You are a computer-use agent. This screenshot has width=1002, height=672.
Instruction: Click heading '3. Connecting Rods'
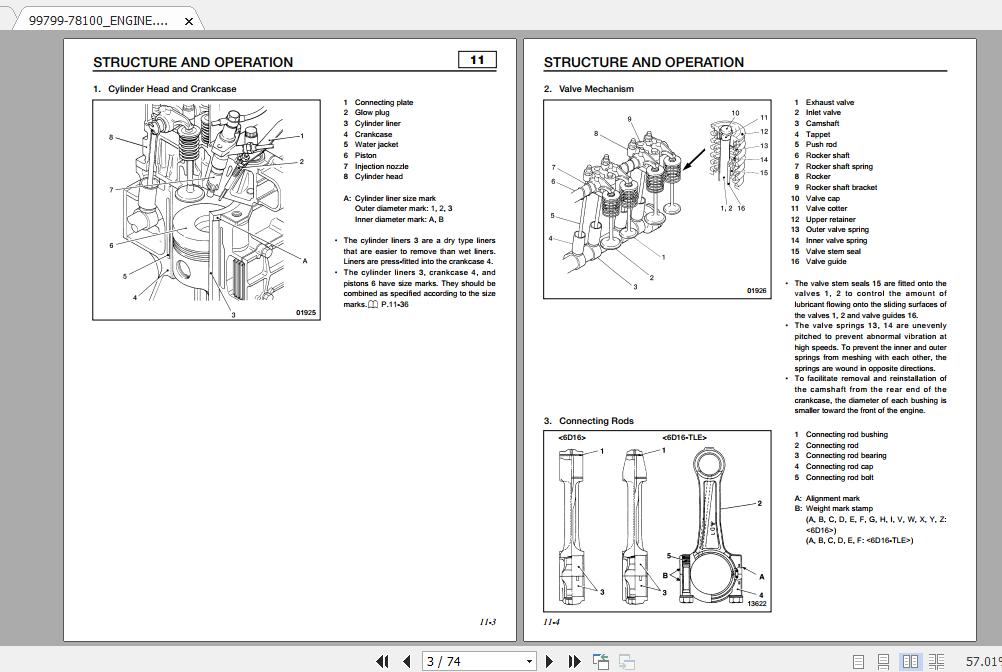[x=589, y=421]
